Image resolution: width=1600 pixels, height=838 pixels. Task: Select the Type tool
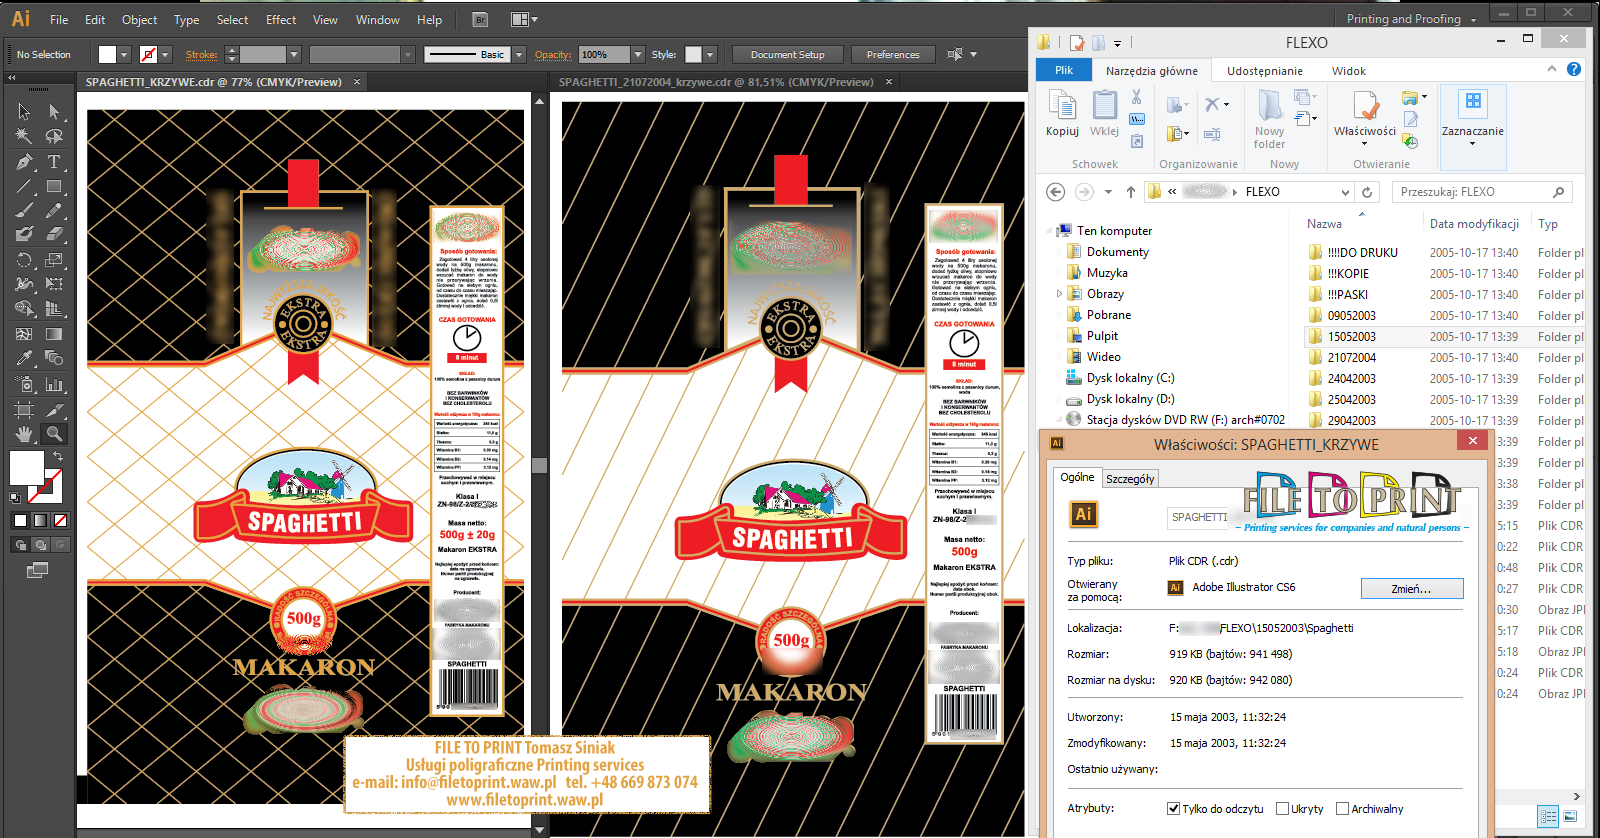tap(54, 161)
